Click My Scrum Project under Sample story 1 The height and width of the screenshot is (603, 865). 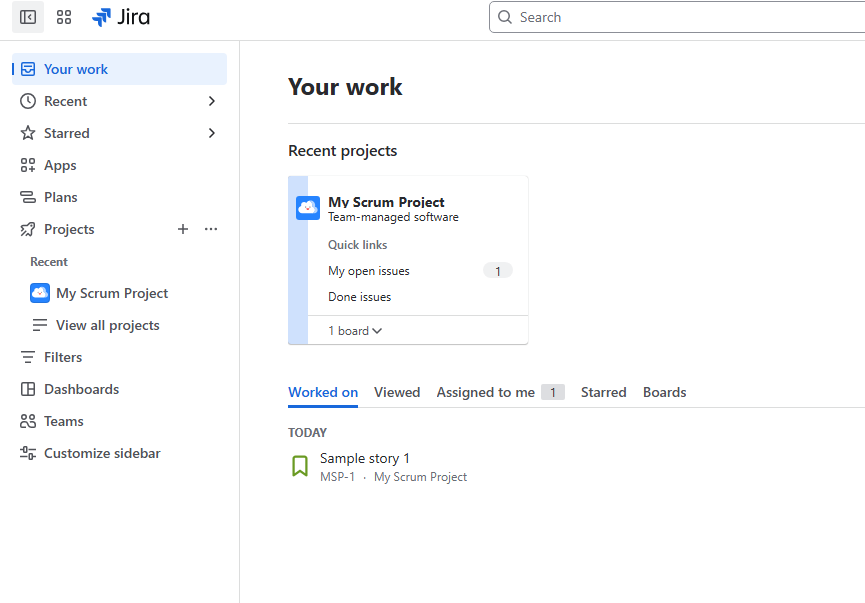420,477
